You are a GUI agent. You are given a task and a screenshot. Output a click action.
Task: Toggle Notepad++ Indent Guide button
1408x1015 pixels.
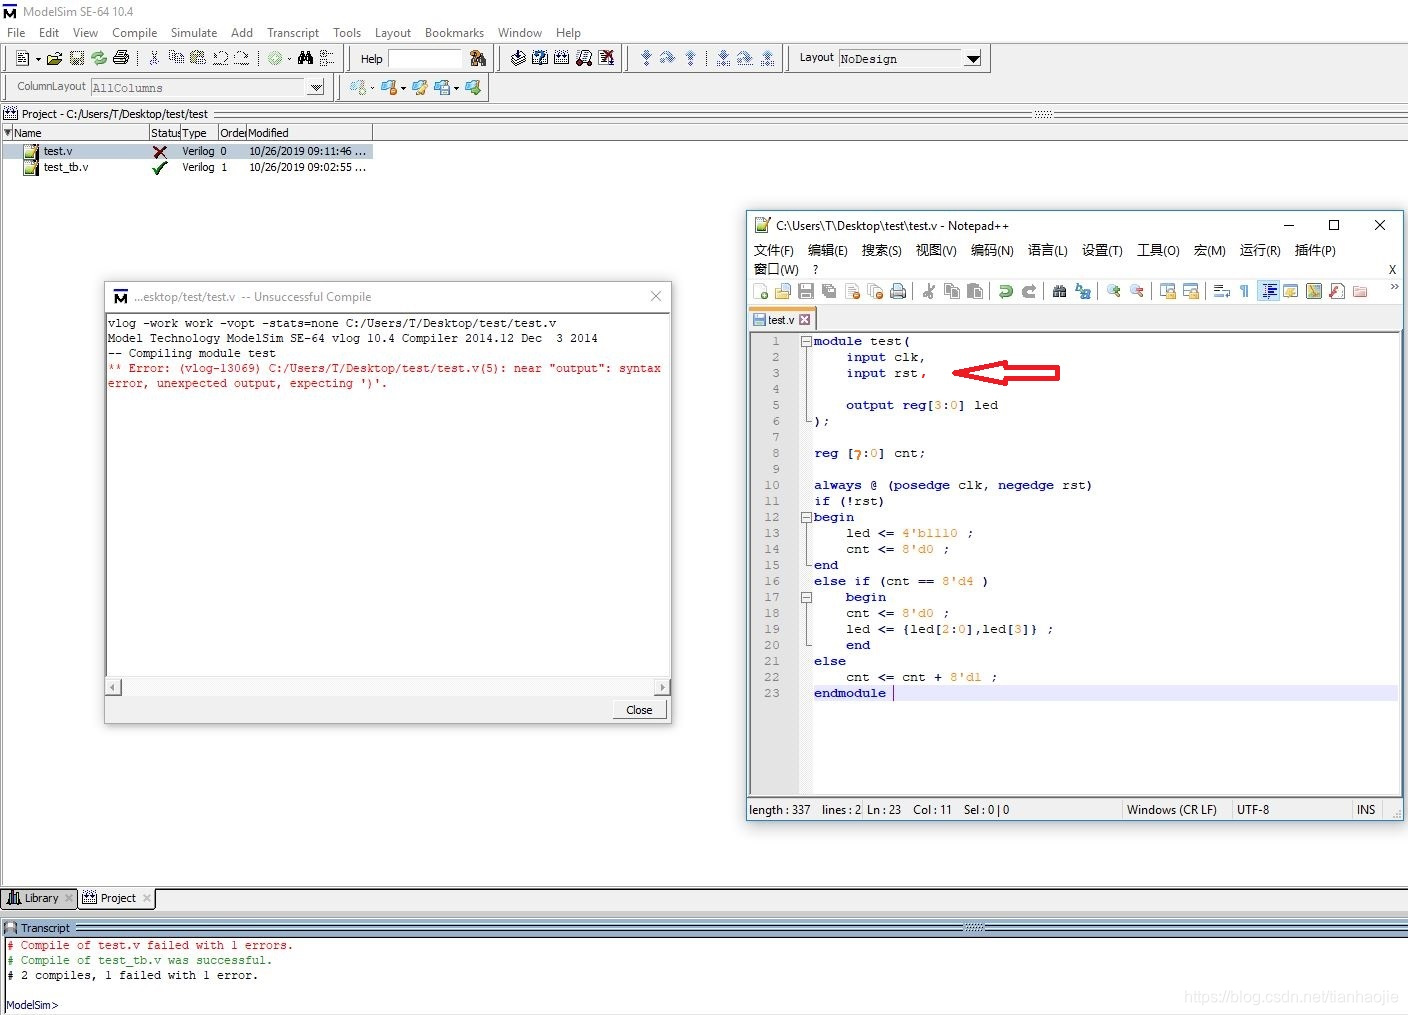pos(1268,291)
